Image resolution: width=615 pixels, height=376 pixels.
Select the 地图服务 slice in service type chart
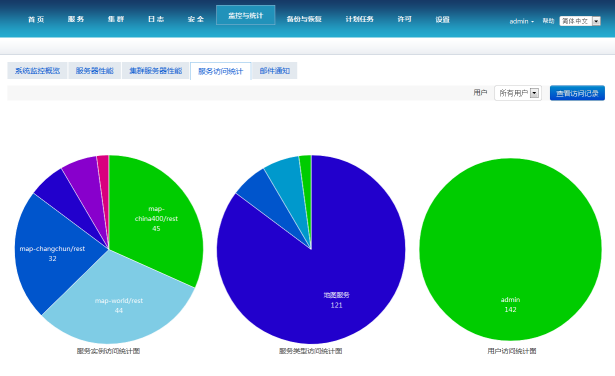(x=336, y=300)
